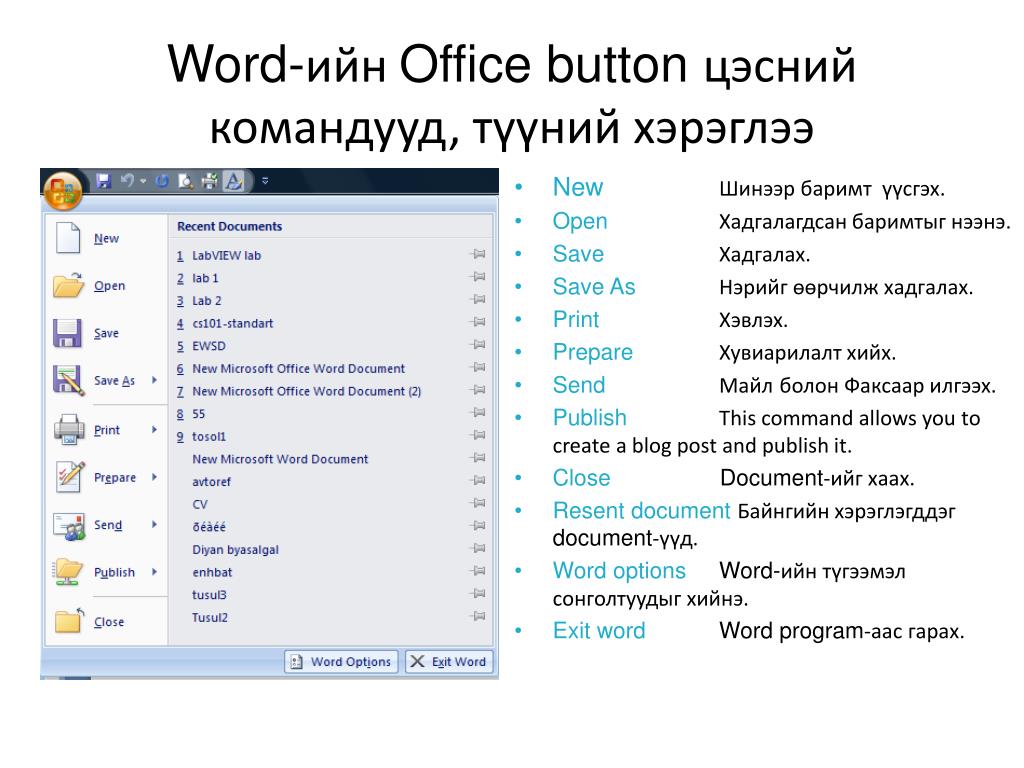The width and height of the screenshot is (1024, 768).
Task: Pin the avtoref recent document
Action: click(478, 481)
